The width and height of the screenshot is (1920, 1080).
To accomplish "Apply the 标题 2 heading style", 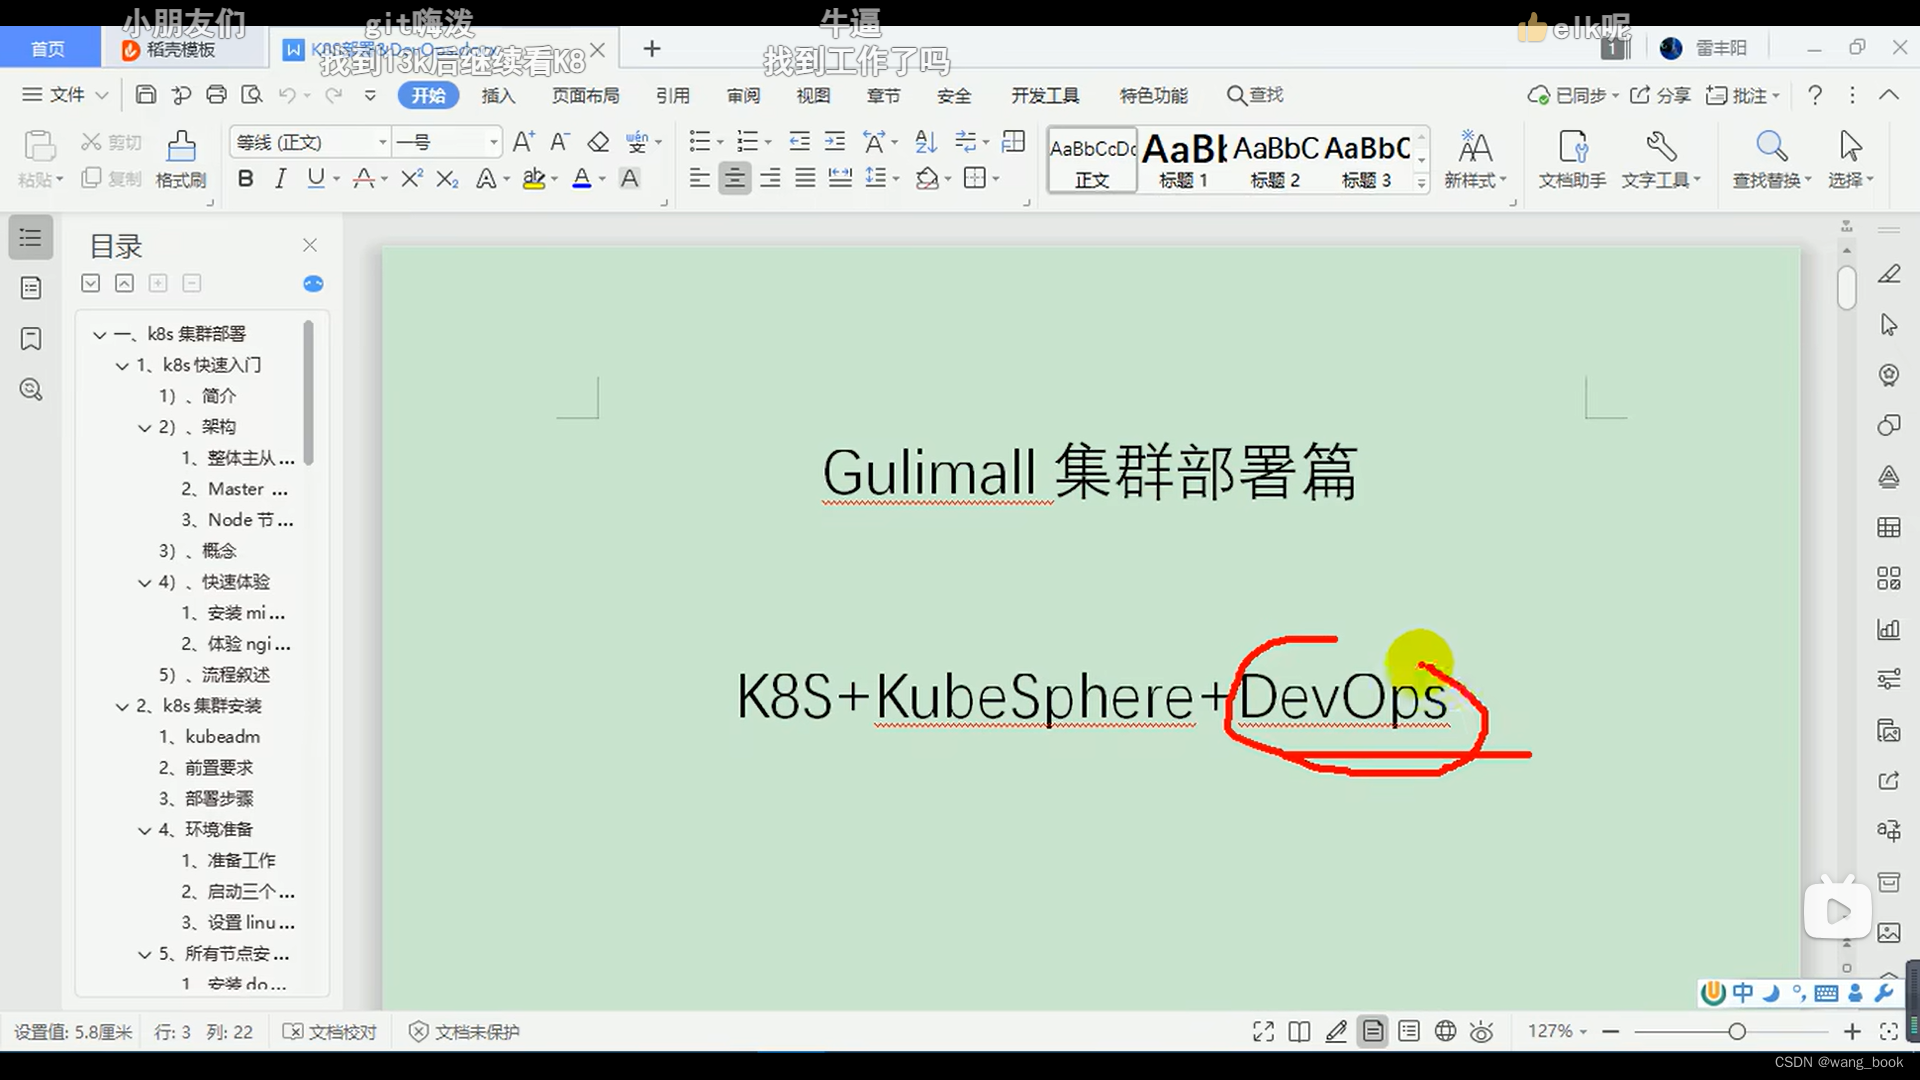I will [1275, 160].
